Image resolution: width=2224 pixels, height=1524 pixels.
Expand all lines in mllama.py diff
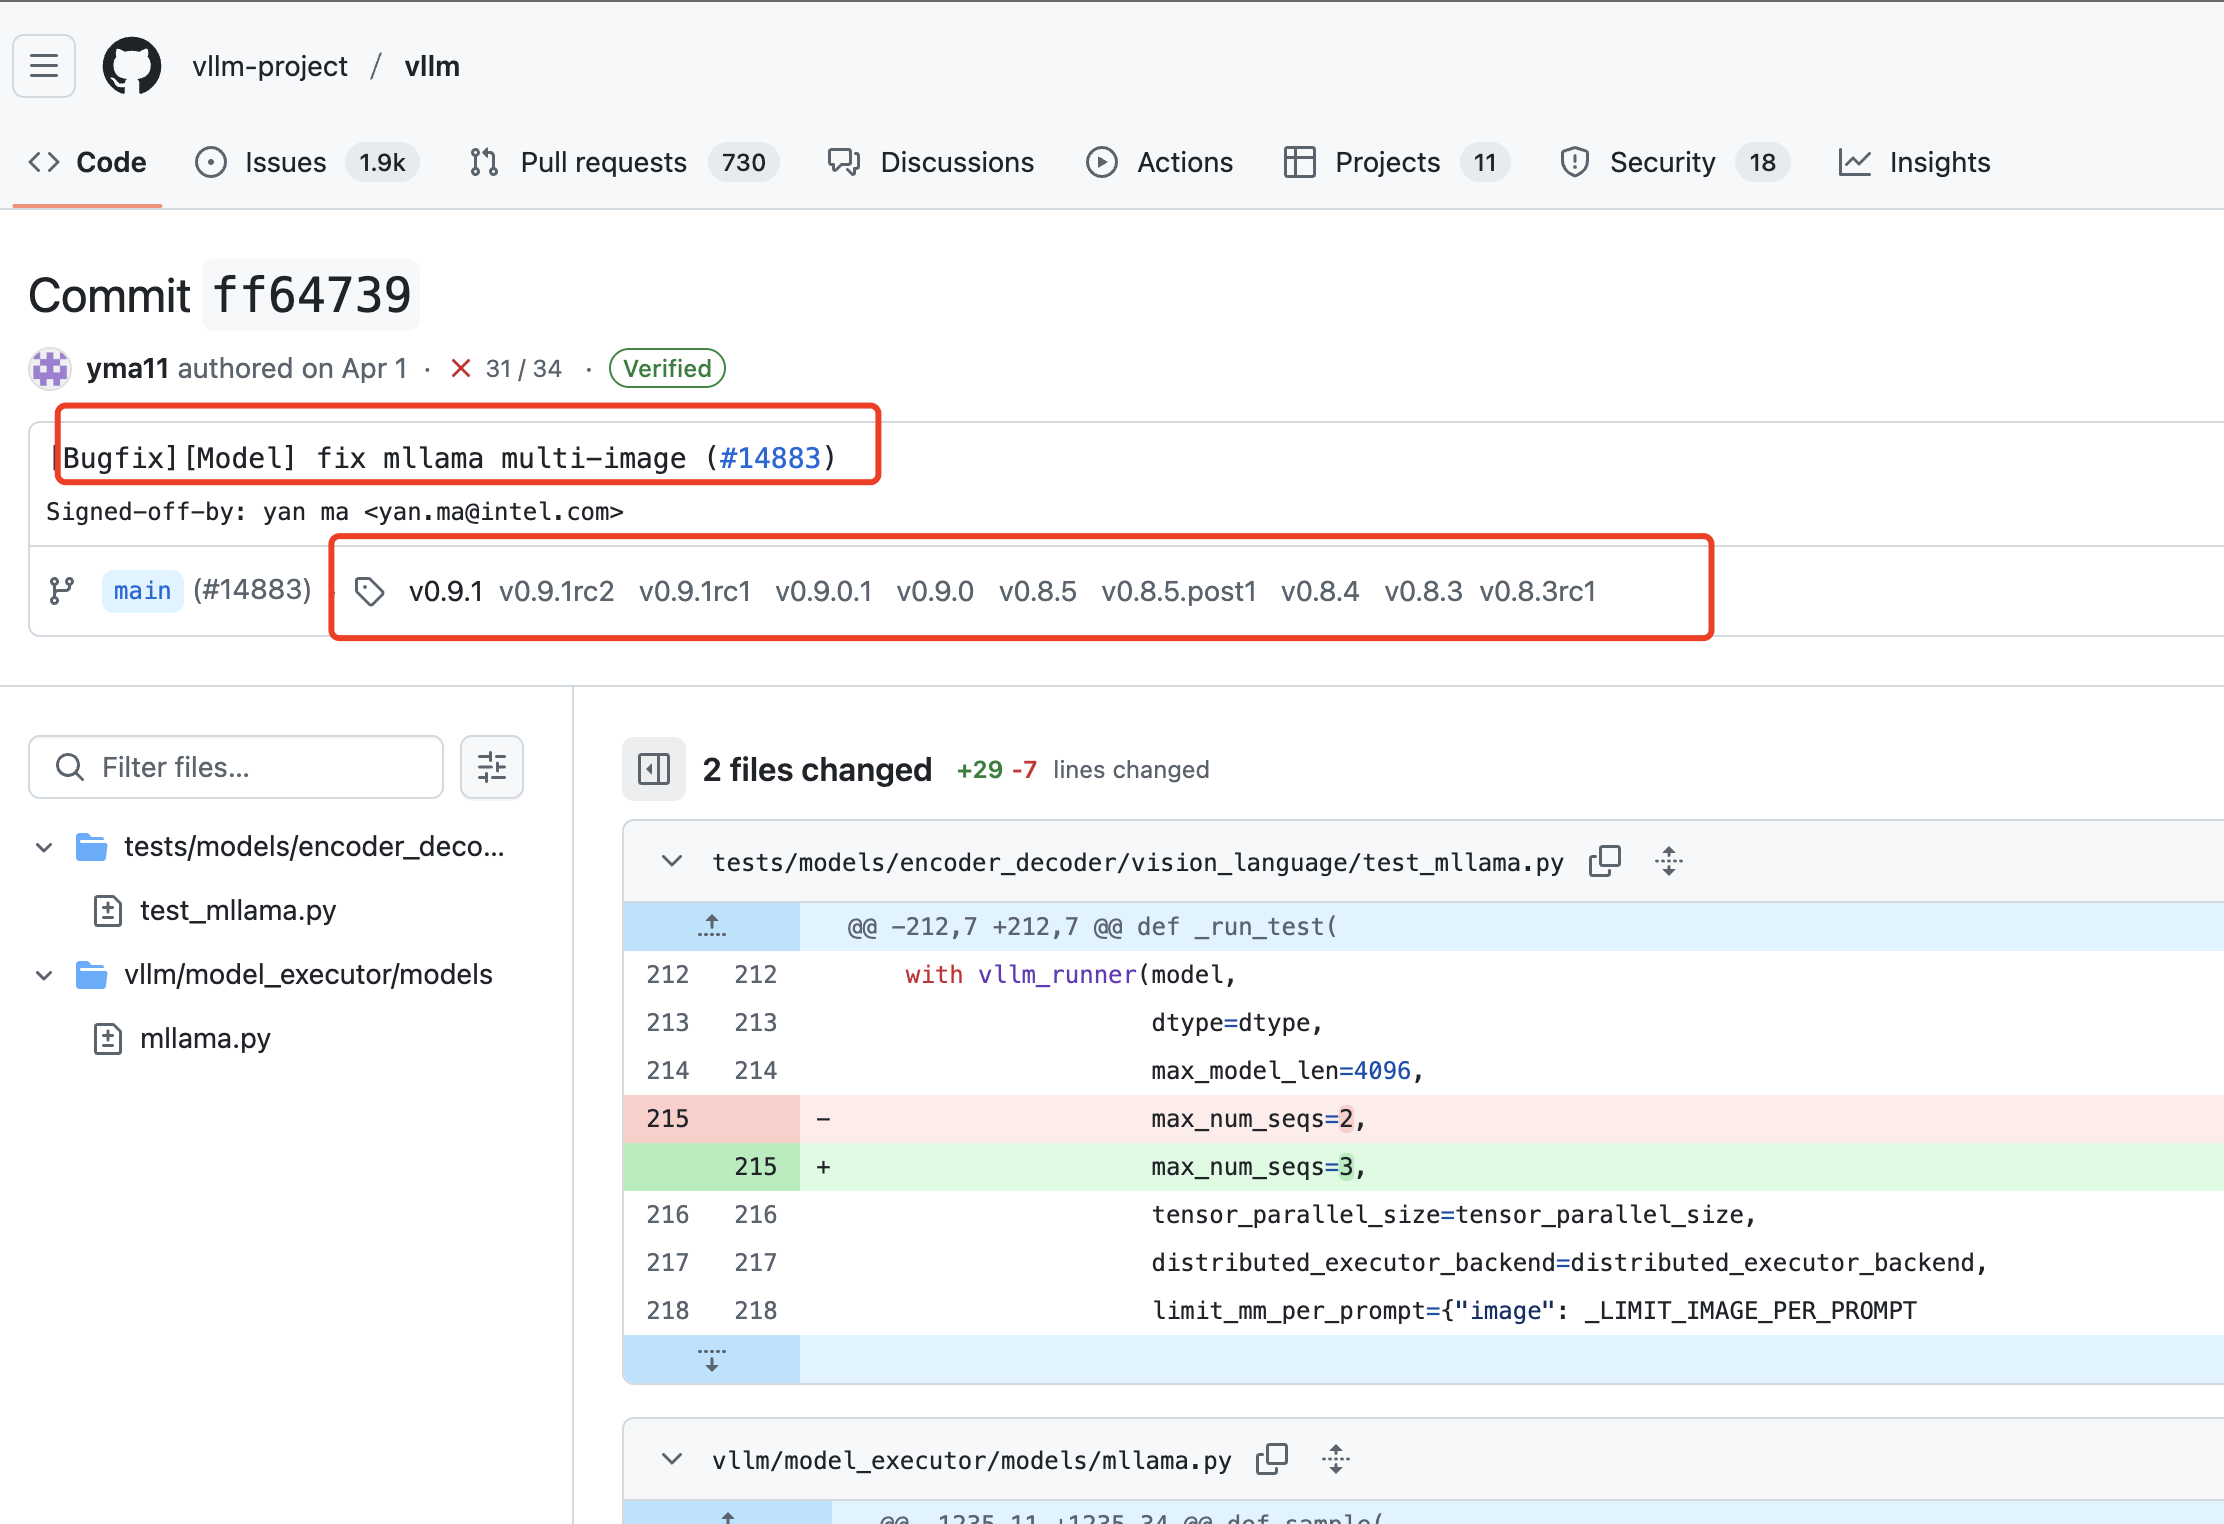[x=1336, y=1459]
